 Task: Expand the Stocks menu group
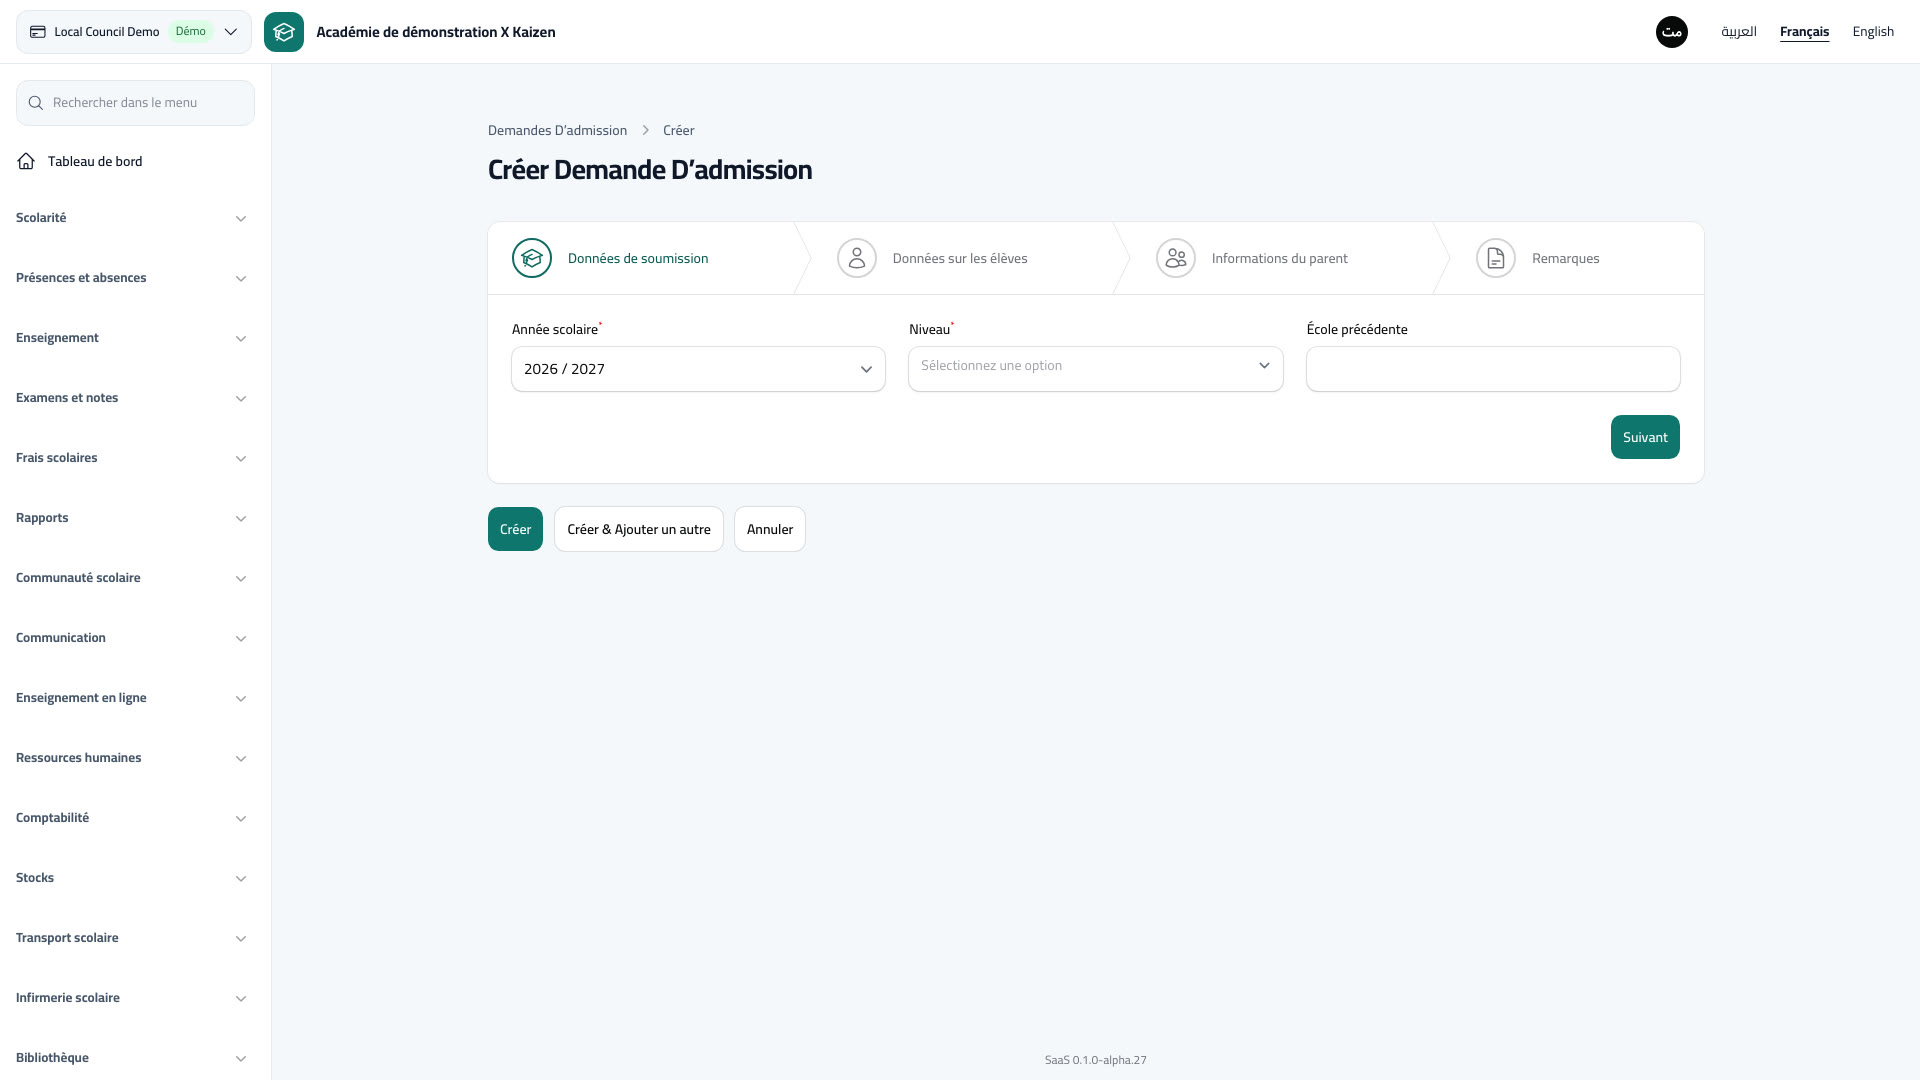(131, 878)
